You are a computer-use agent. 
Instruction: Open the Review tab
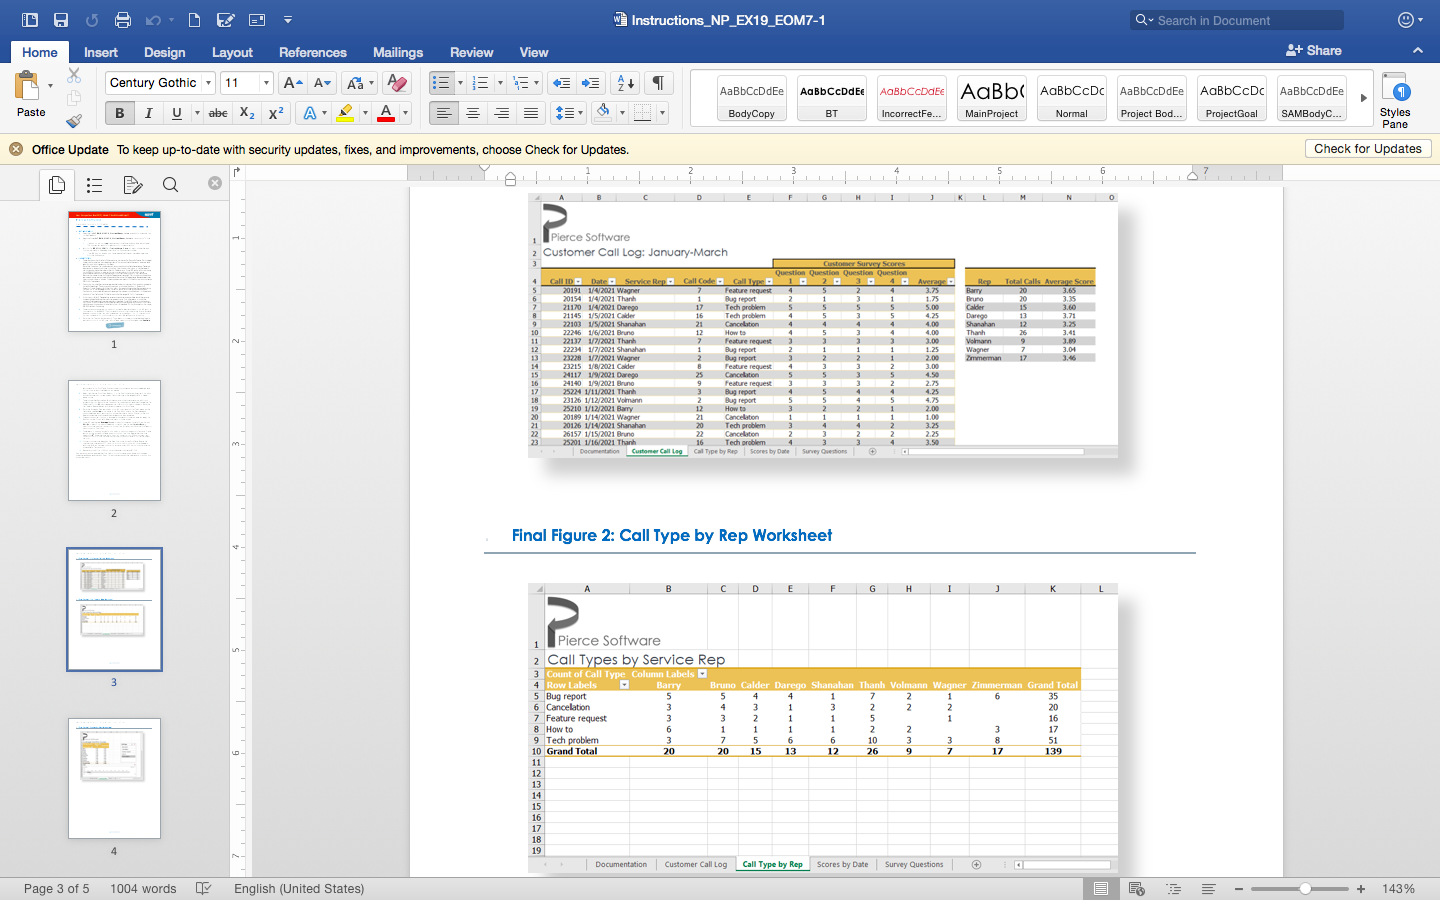[x=472, y=52]
